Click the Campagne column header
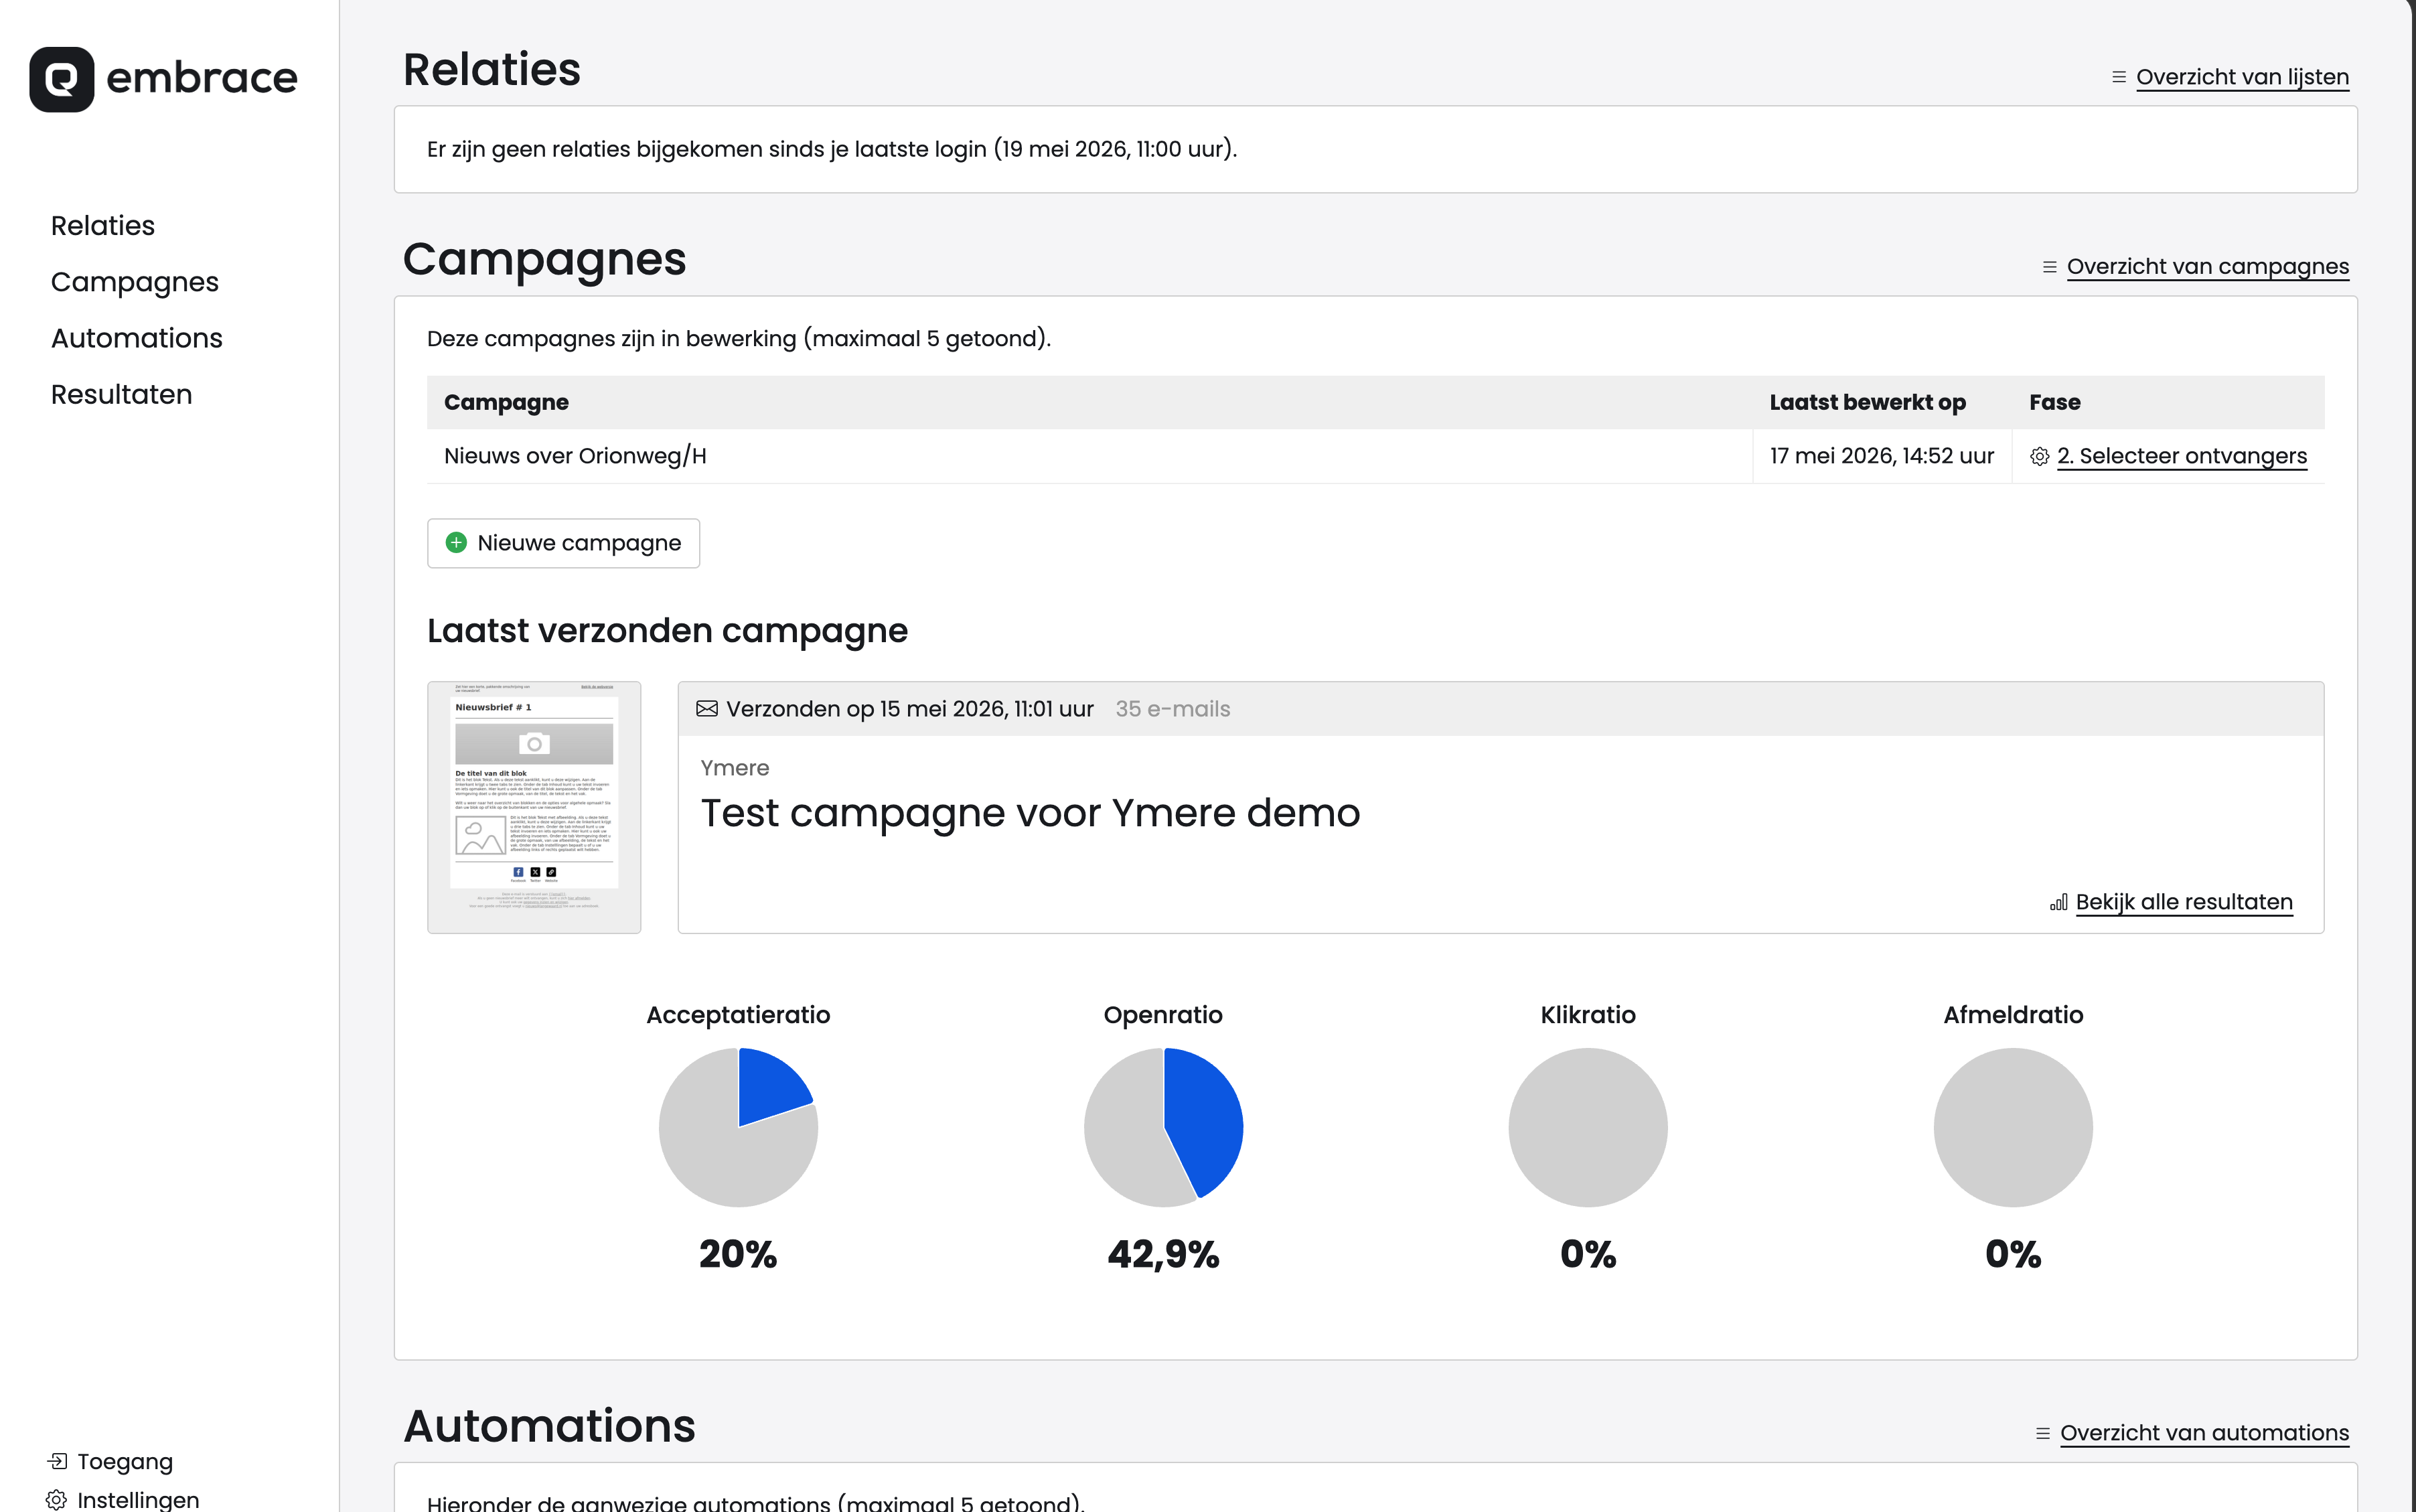The width and height of the screenshot is (2416, 1512). 506,402
